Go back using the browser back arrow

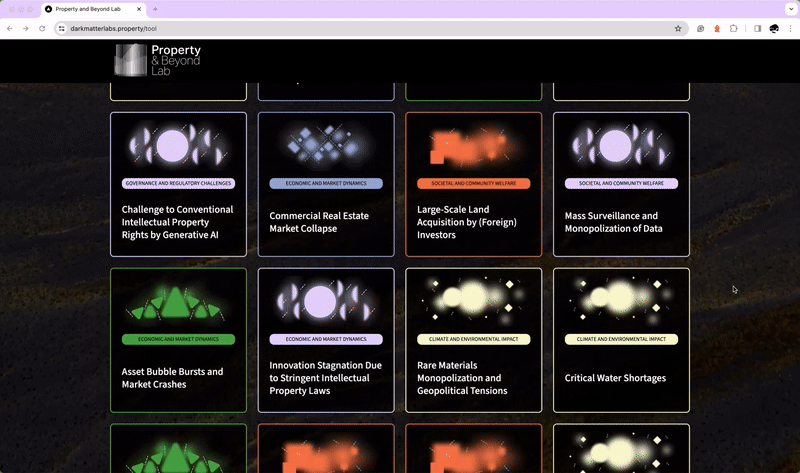(x=10, y=29)
